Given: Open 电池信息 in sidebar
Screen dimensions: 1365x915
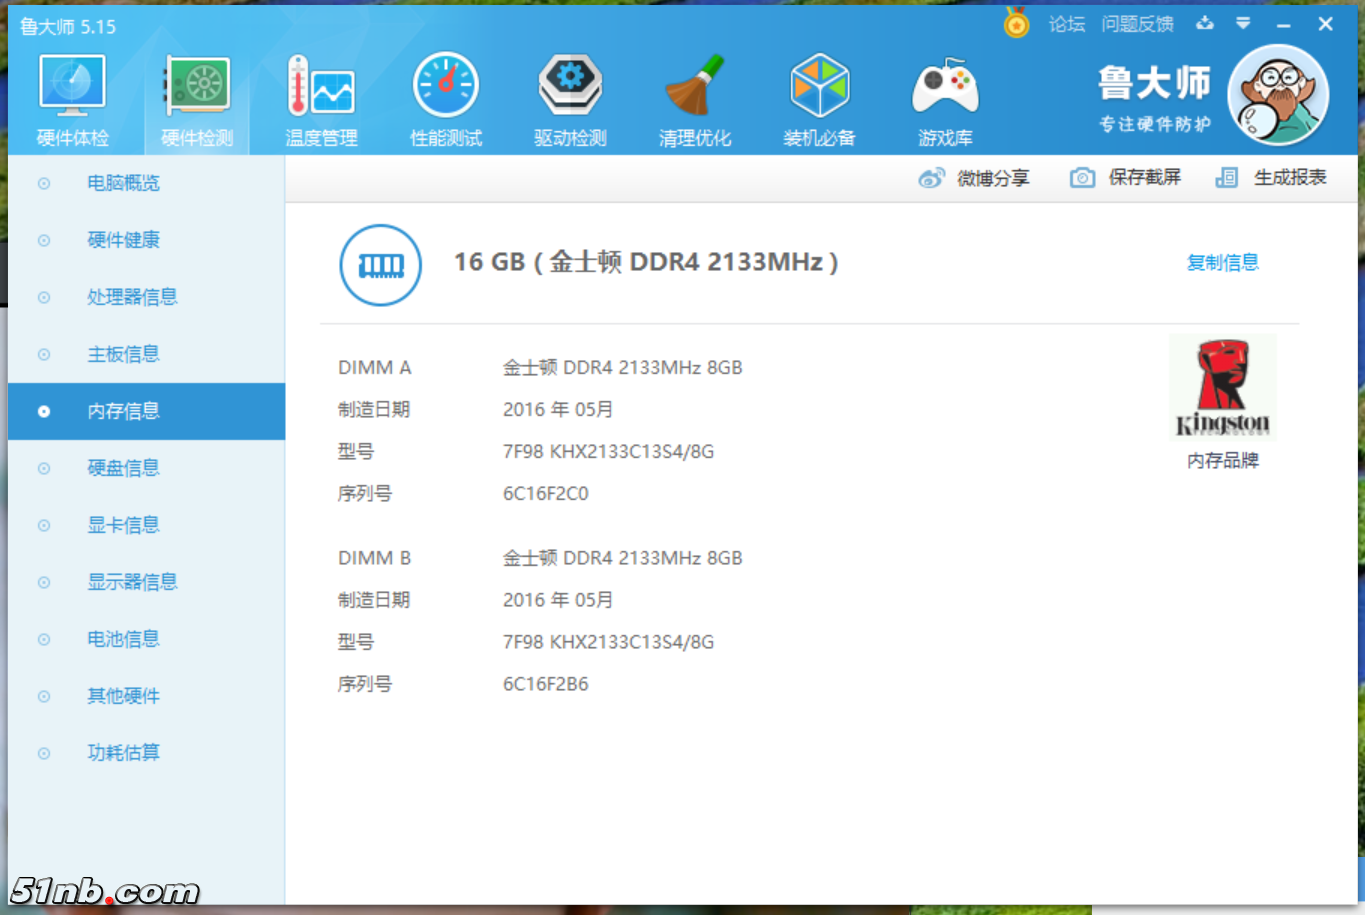Looking at the screenshot, I should (x=123, y=639).
